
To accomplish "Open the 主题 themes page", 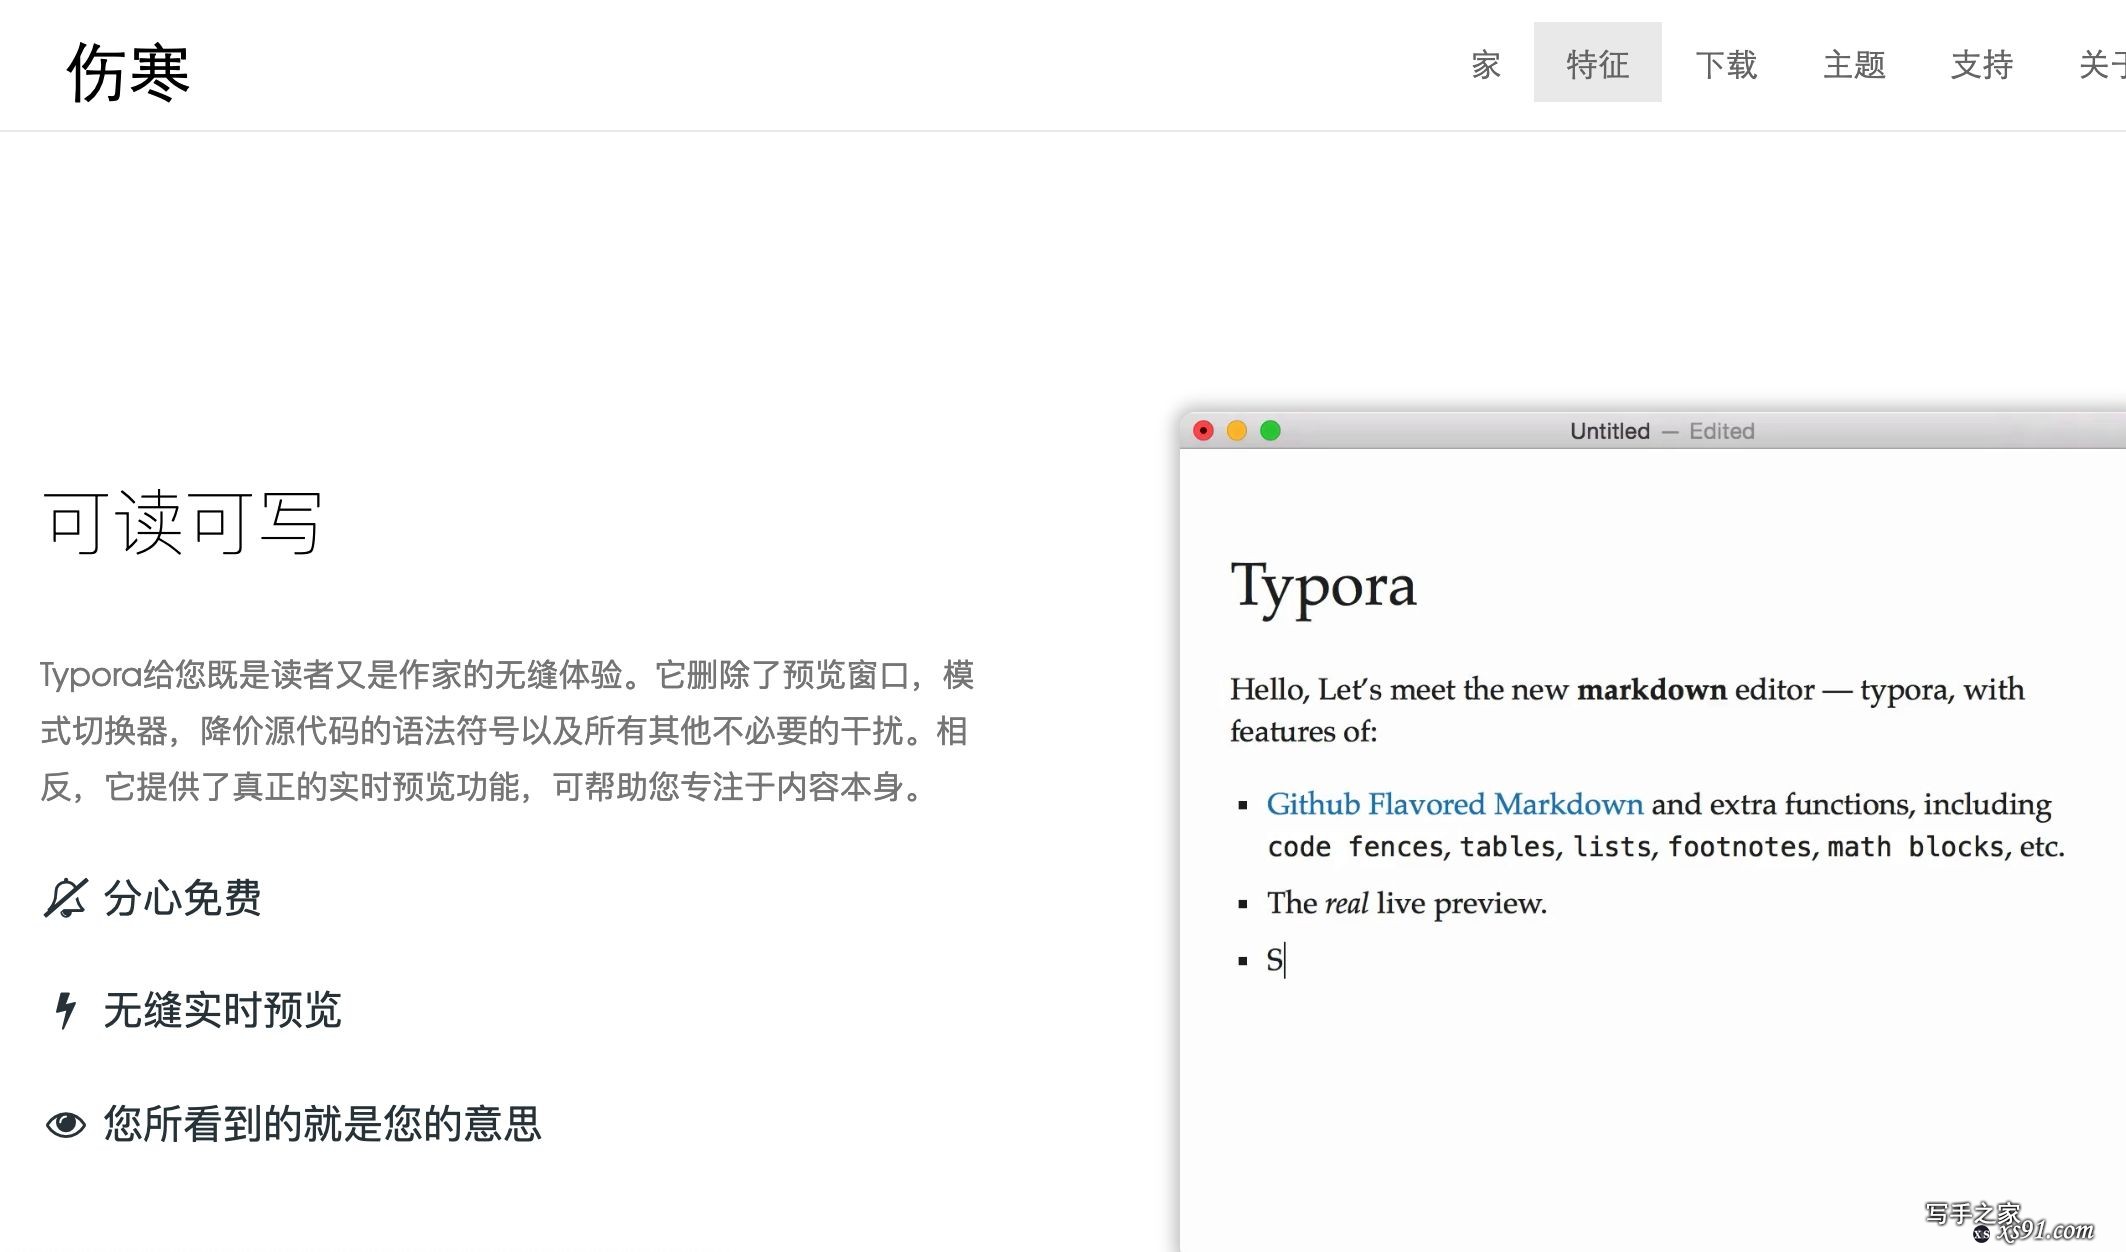I will (1854, 65).
